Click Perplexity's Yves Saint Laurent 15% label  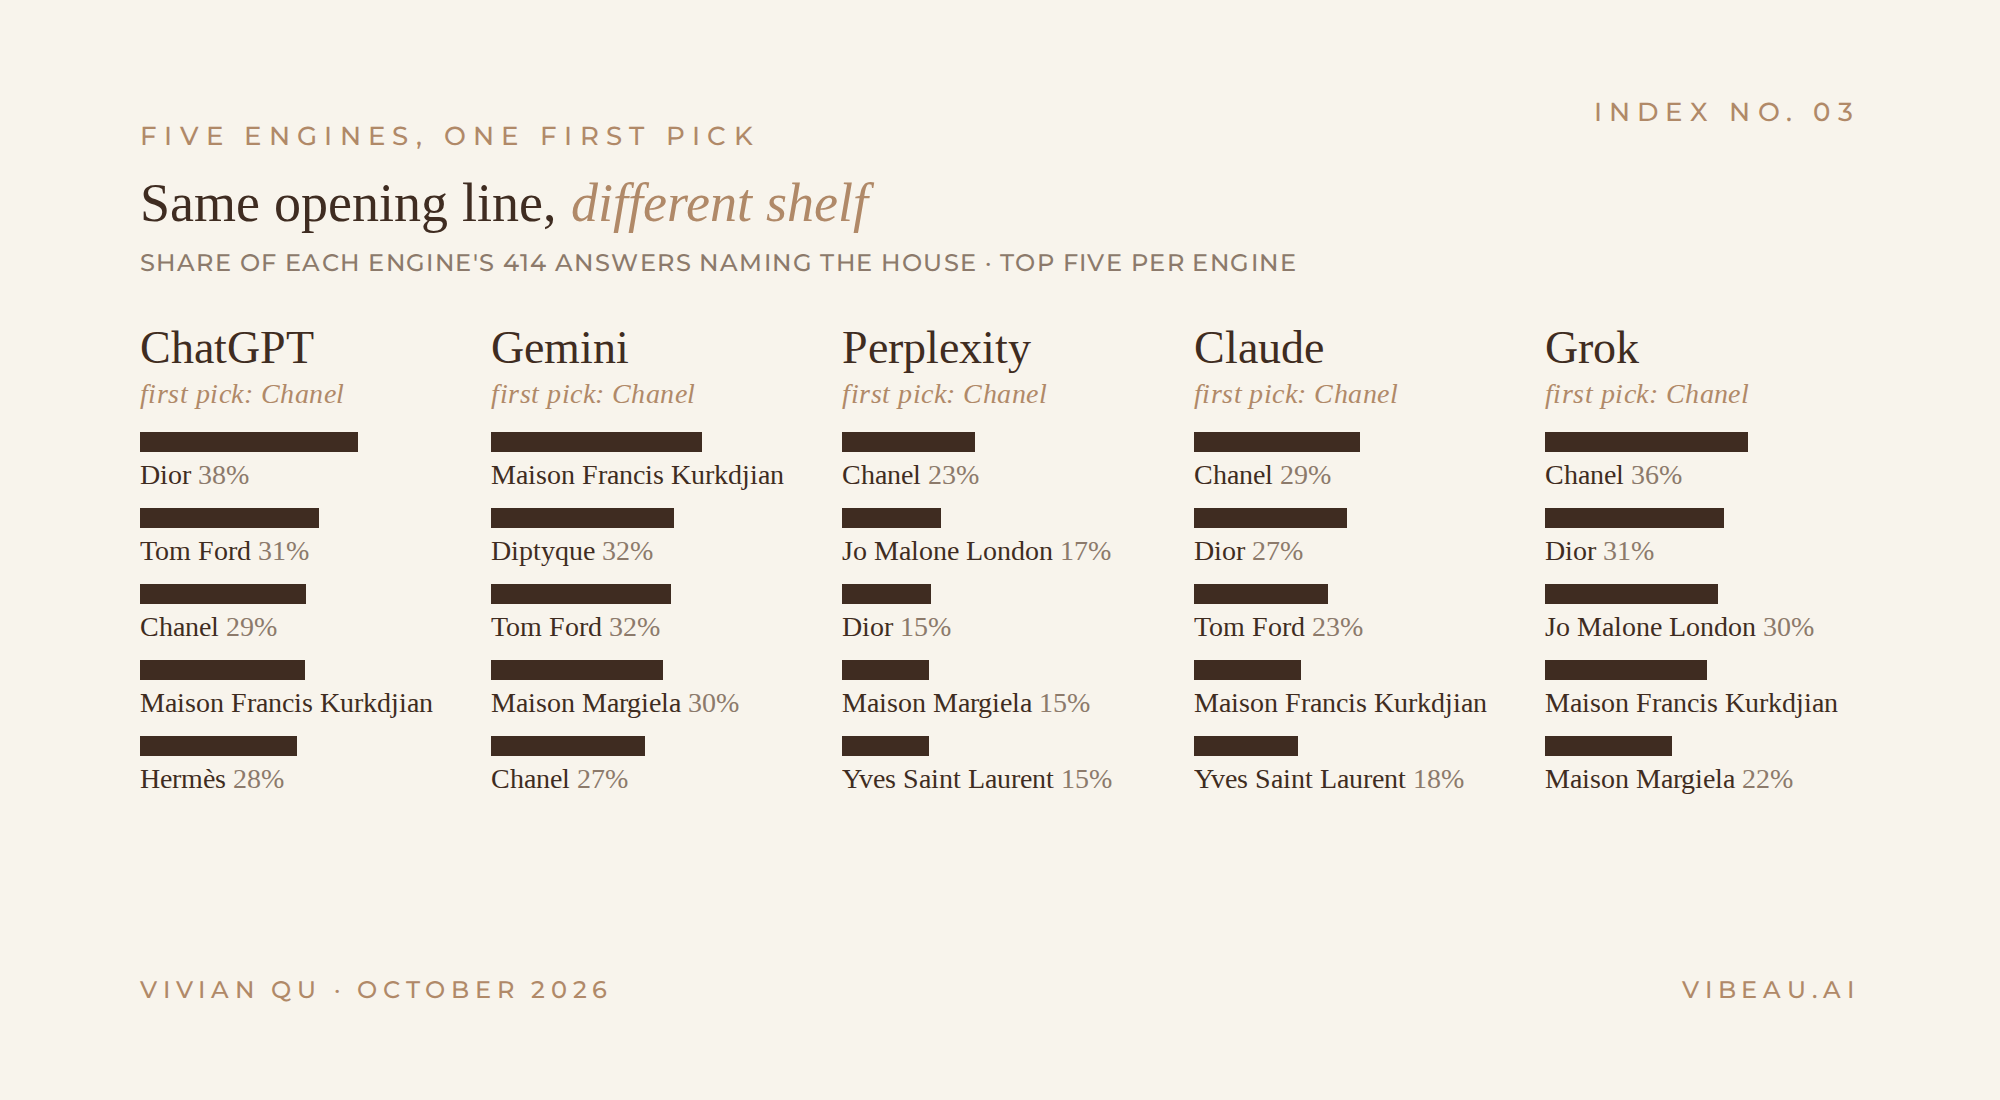977,779
